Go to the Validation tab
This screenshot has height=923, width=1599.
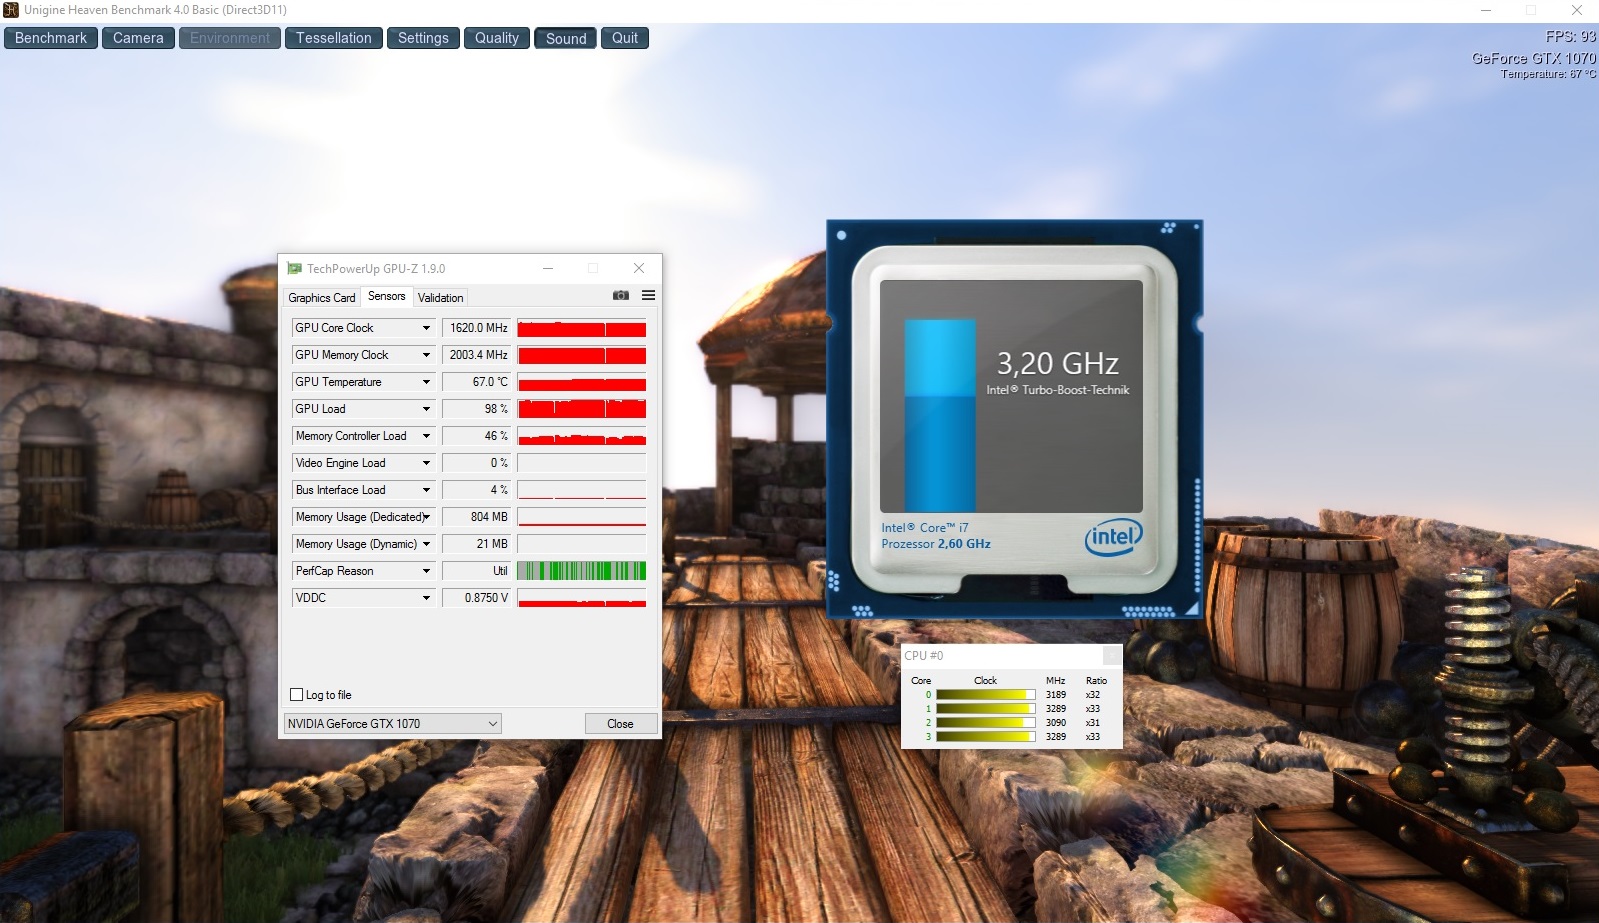pyautogui.click(x=440, y=298)
